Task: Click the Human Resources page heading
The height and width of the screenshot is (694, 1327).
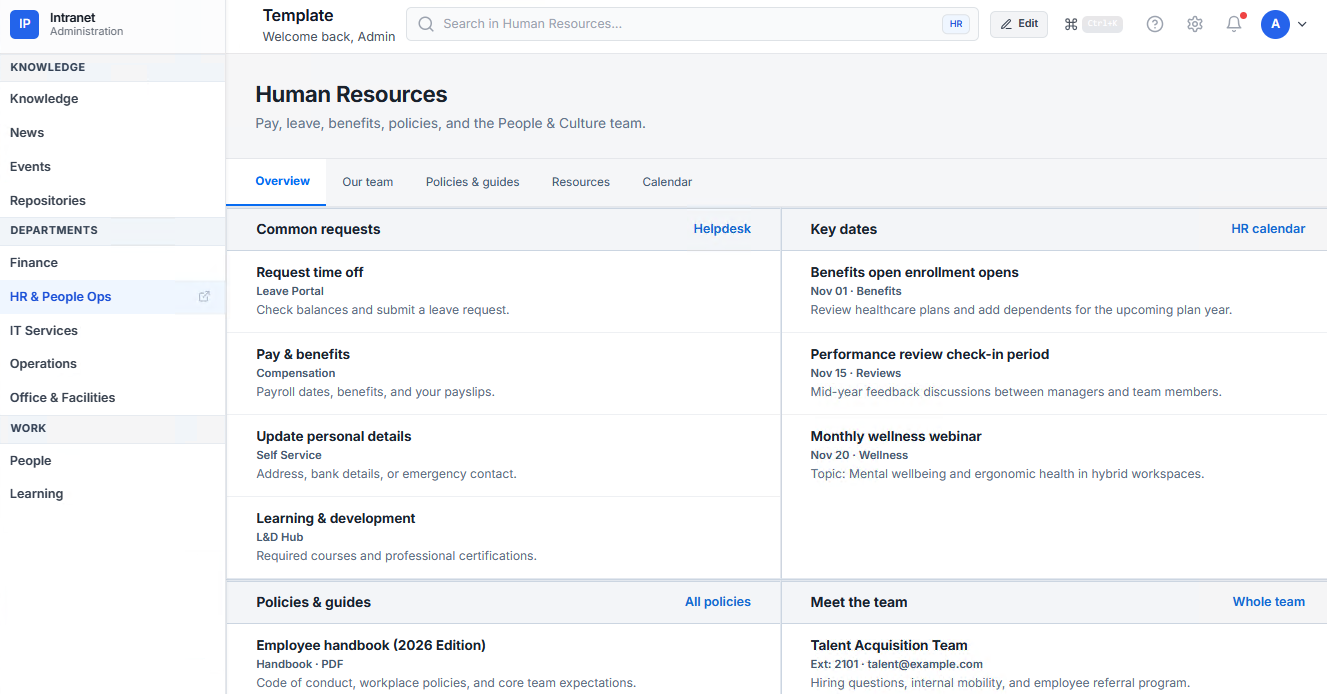Action: tap(351, 95)
